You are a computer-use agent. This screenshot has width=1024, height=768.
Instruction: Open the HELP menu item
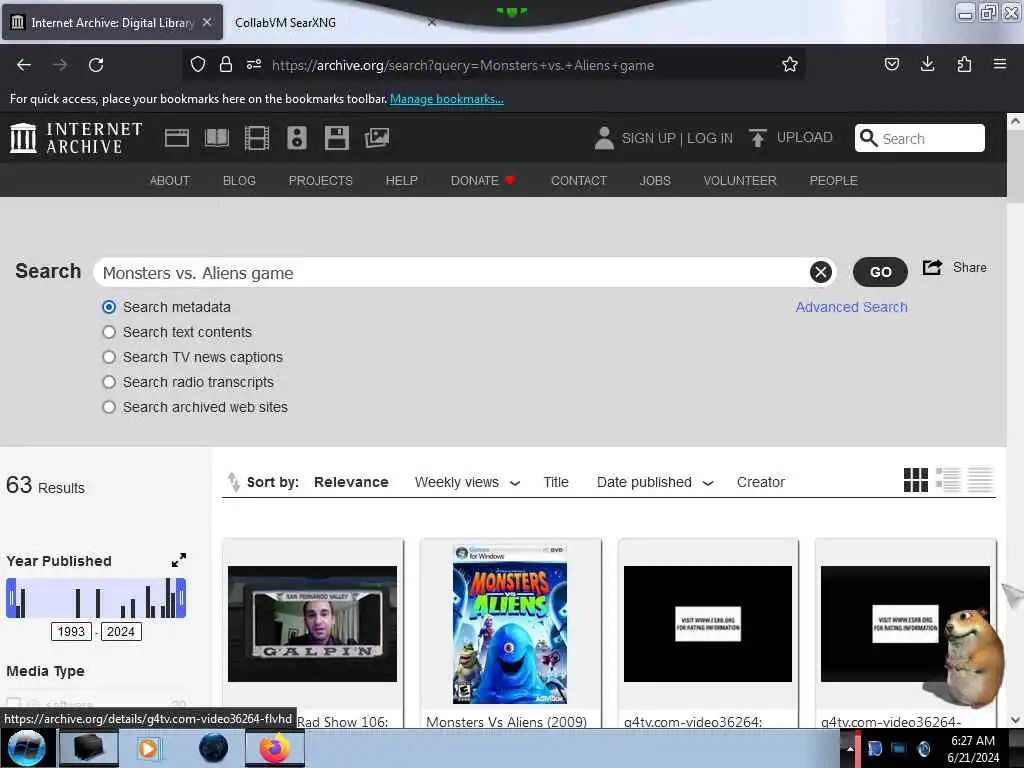pyautogui.click(x=402, y=180)
